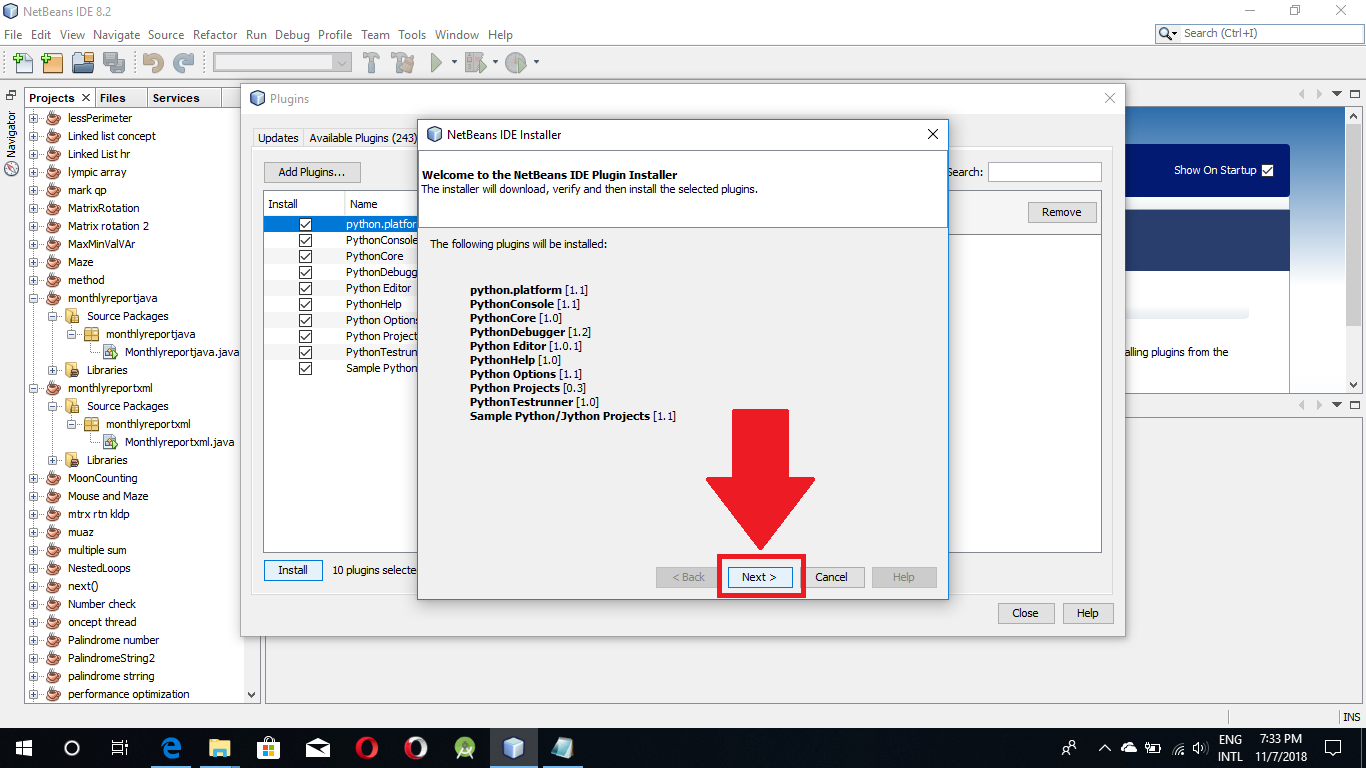Click the New File toolbar icon
Screen dimensions: 1366x768
(22, 63)
